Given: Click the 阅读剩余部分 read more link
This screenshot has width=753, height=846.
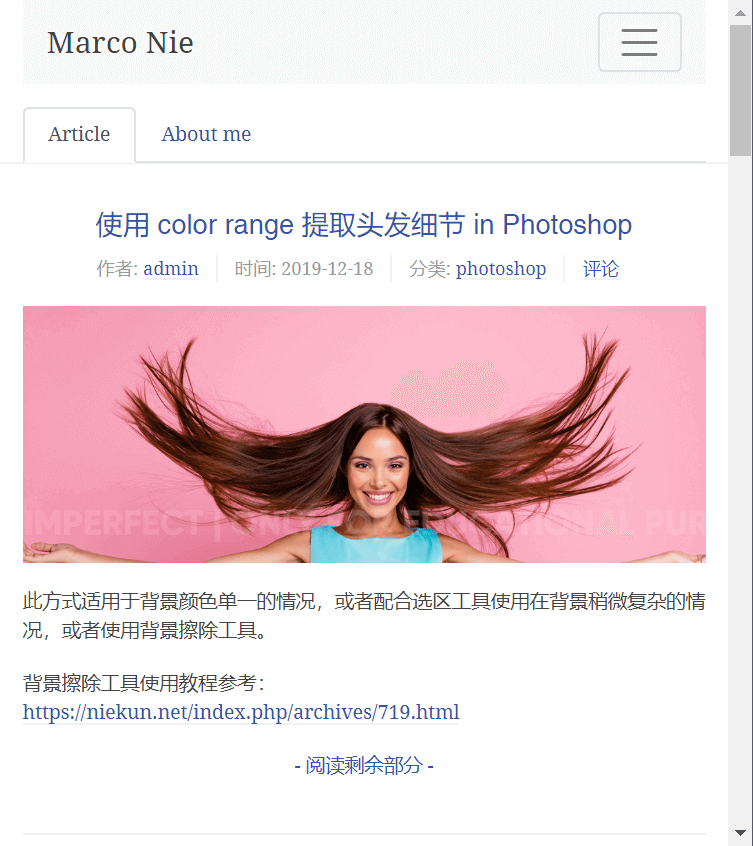Looking at the screenshot, I should point(364,765).
